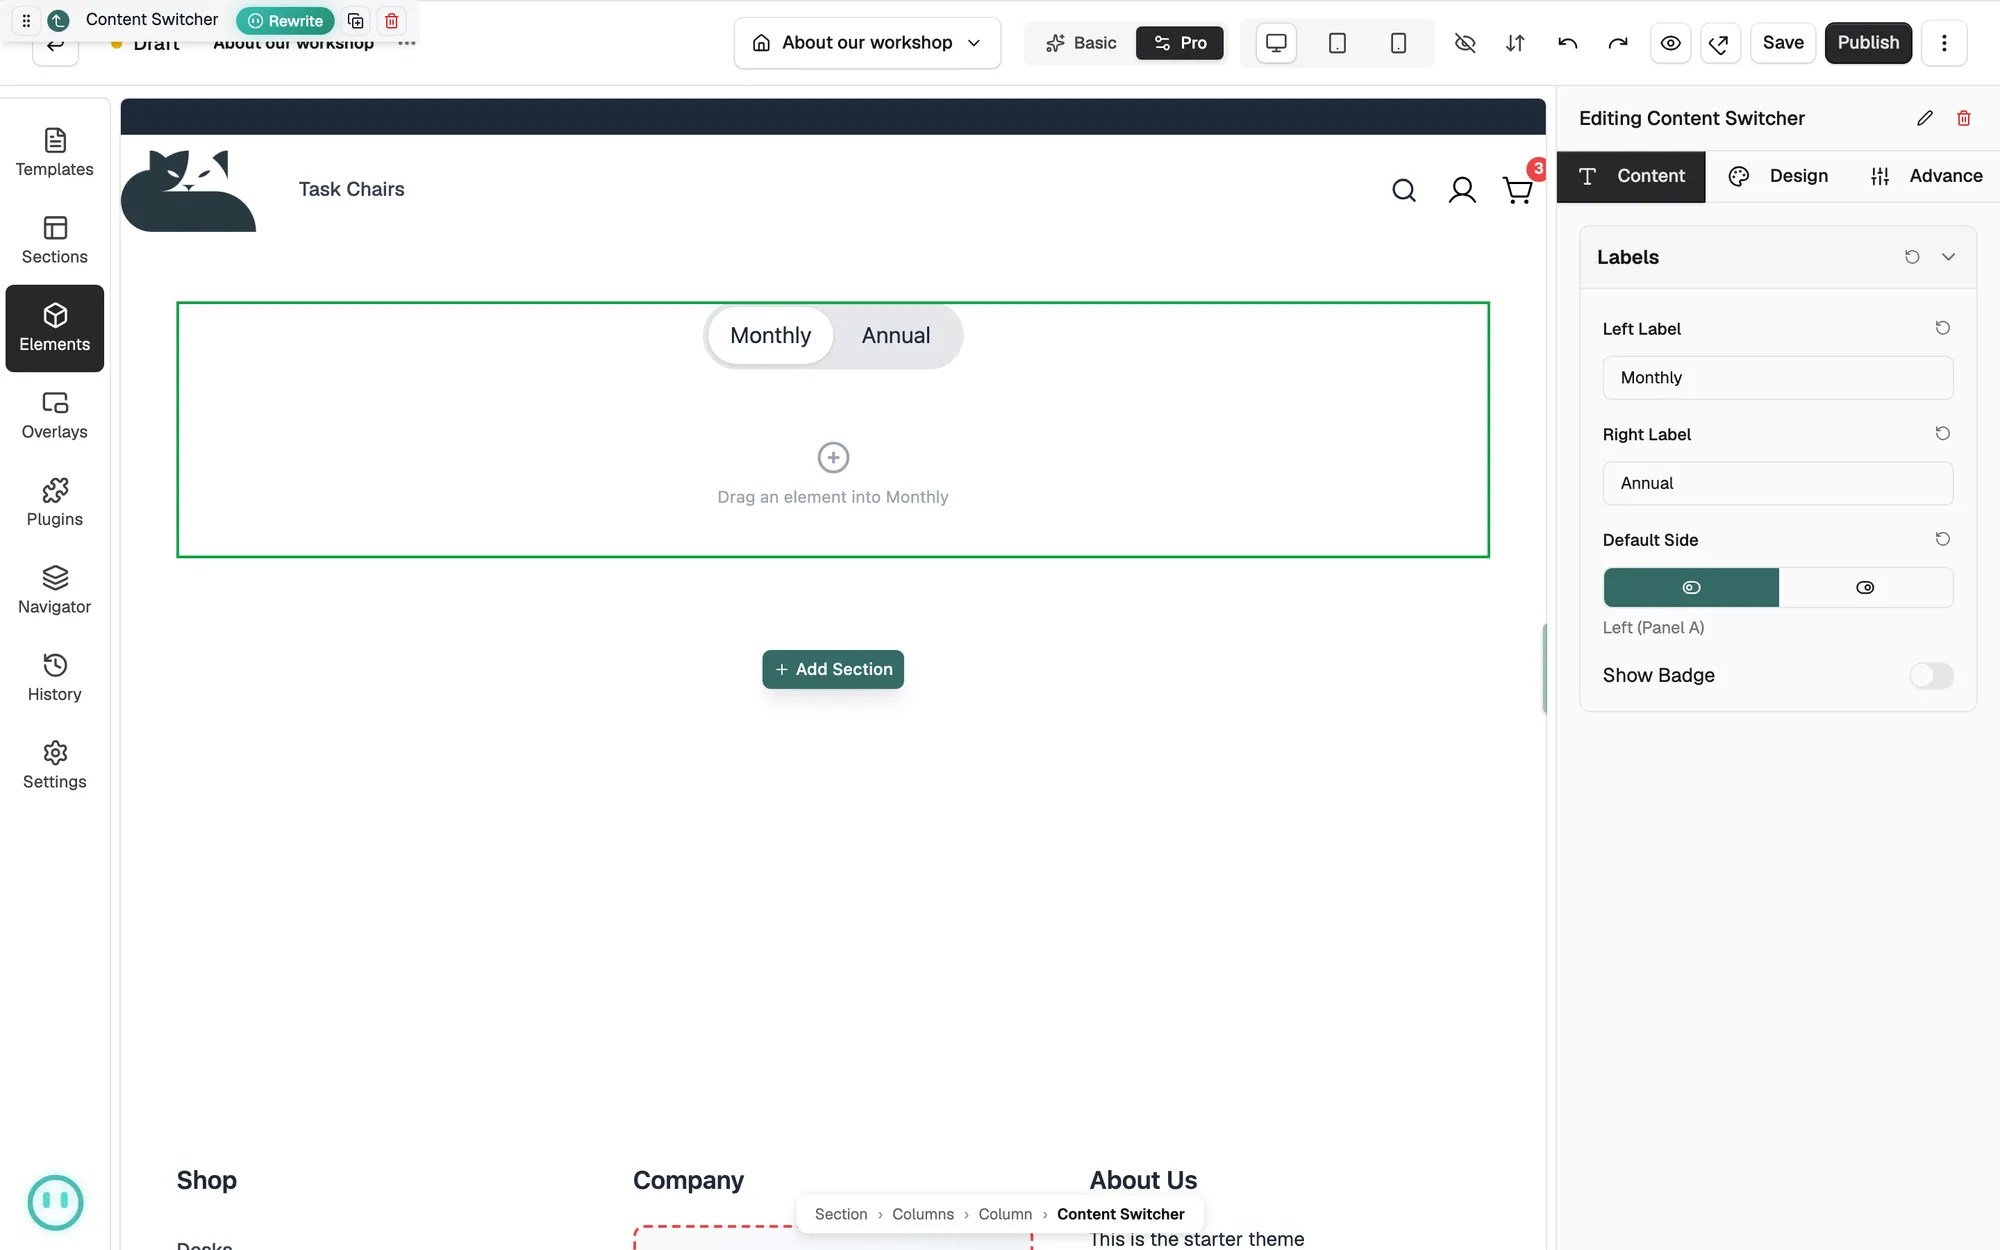Switch to desktop device preview

point(1276,43)
